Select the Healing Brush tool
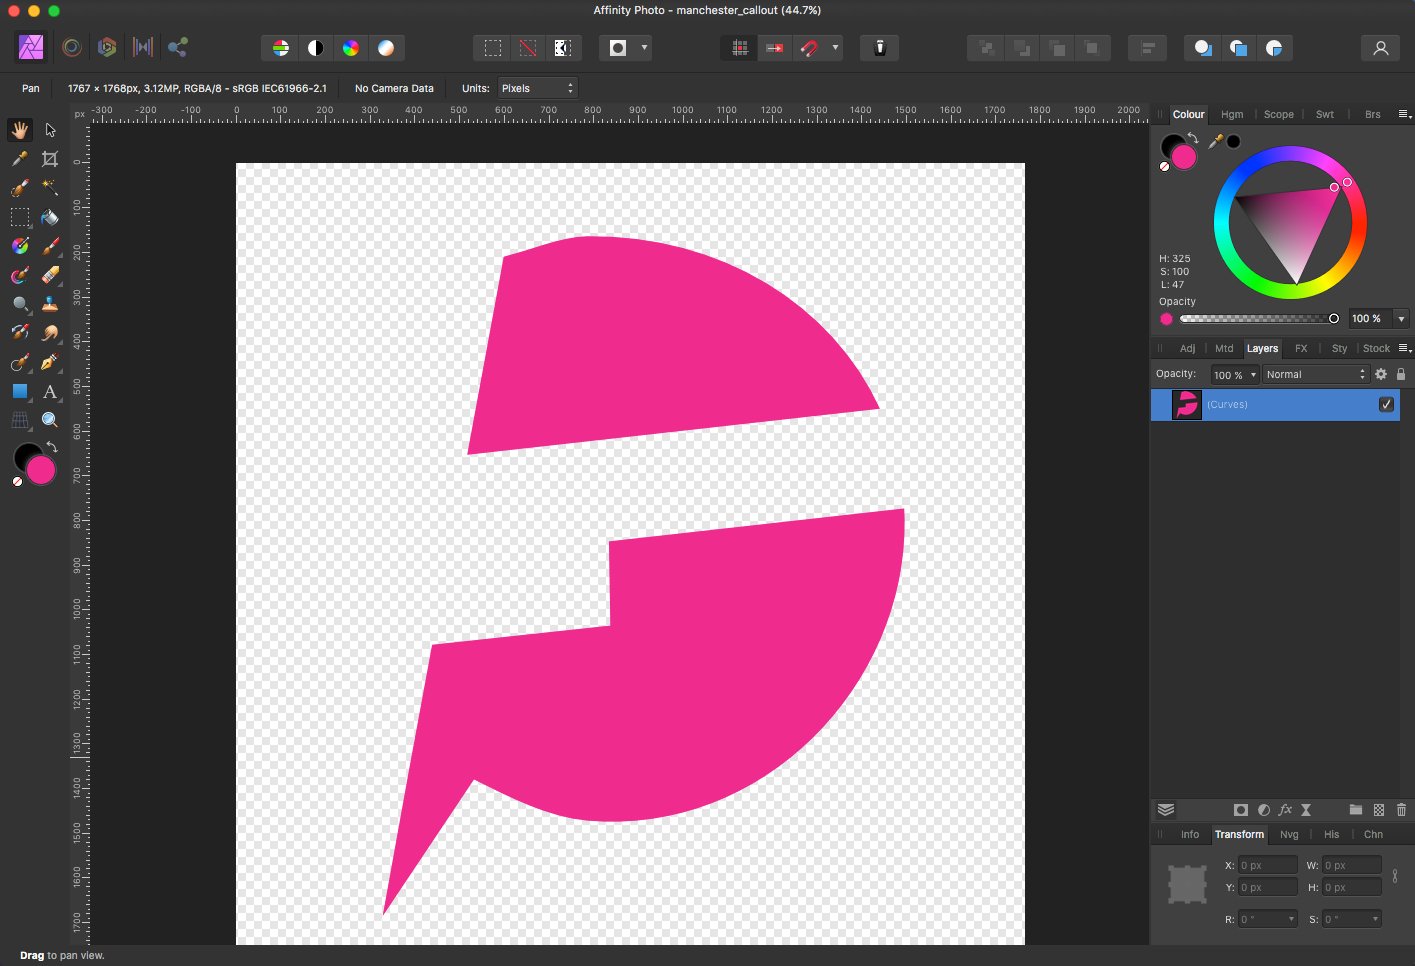The image size is (1415, 966). click(20, 362)
